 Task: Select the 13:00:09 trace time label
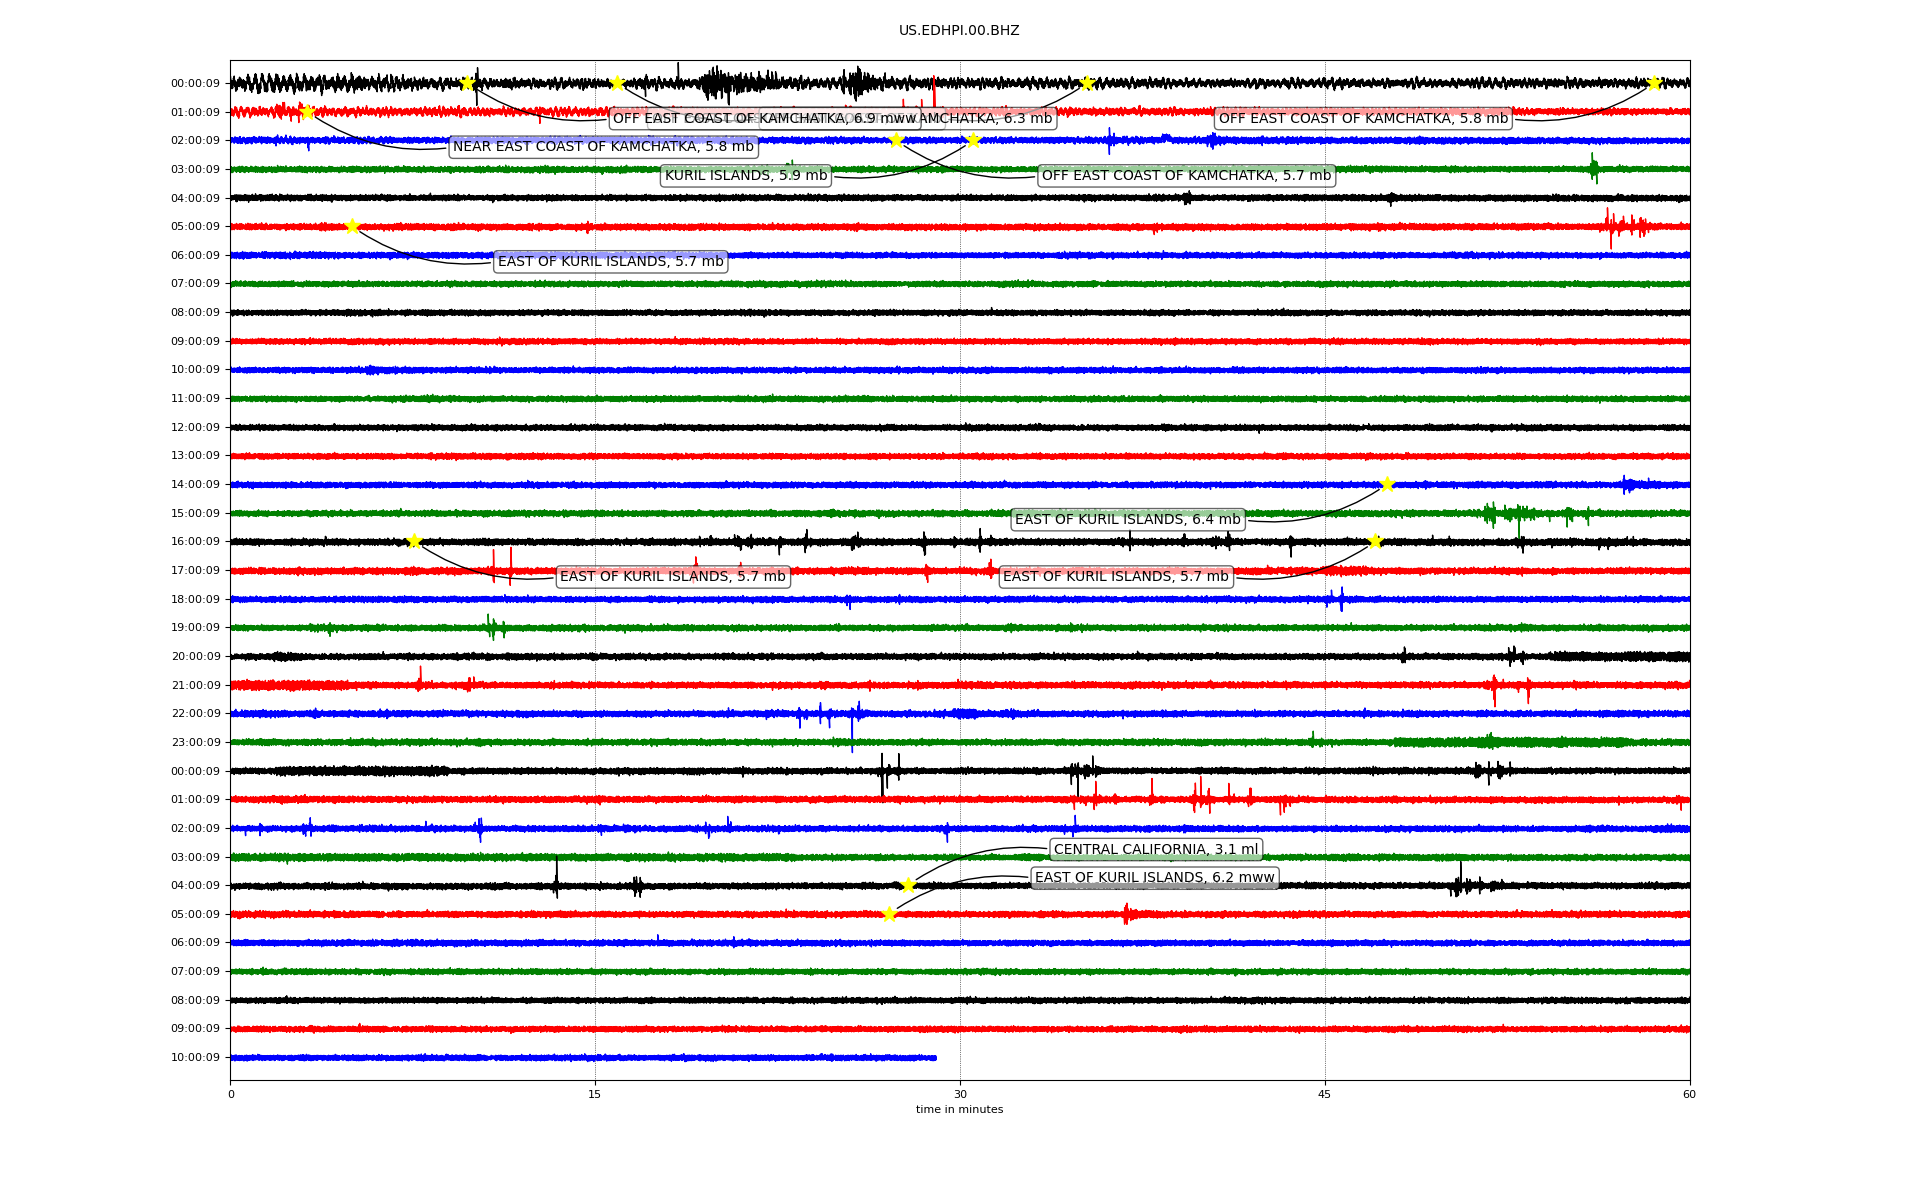tap(195, 456)
